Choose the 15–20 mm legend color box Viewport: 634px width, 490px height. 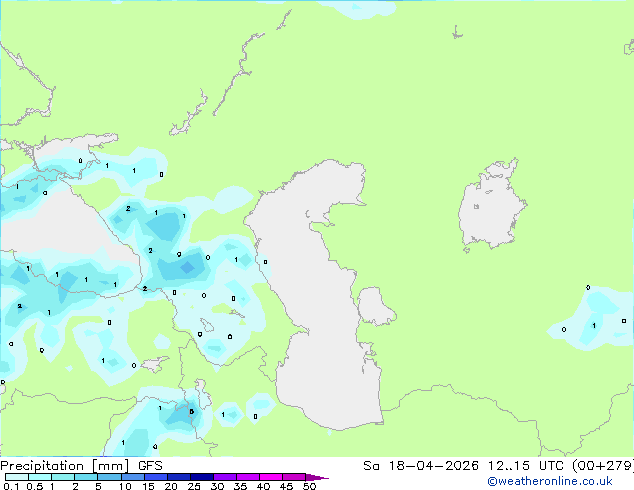pos(155,477)
